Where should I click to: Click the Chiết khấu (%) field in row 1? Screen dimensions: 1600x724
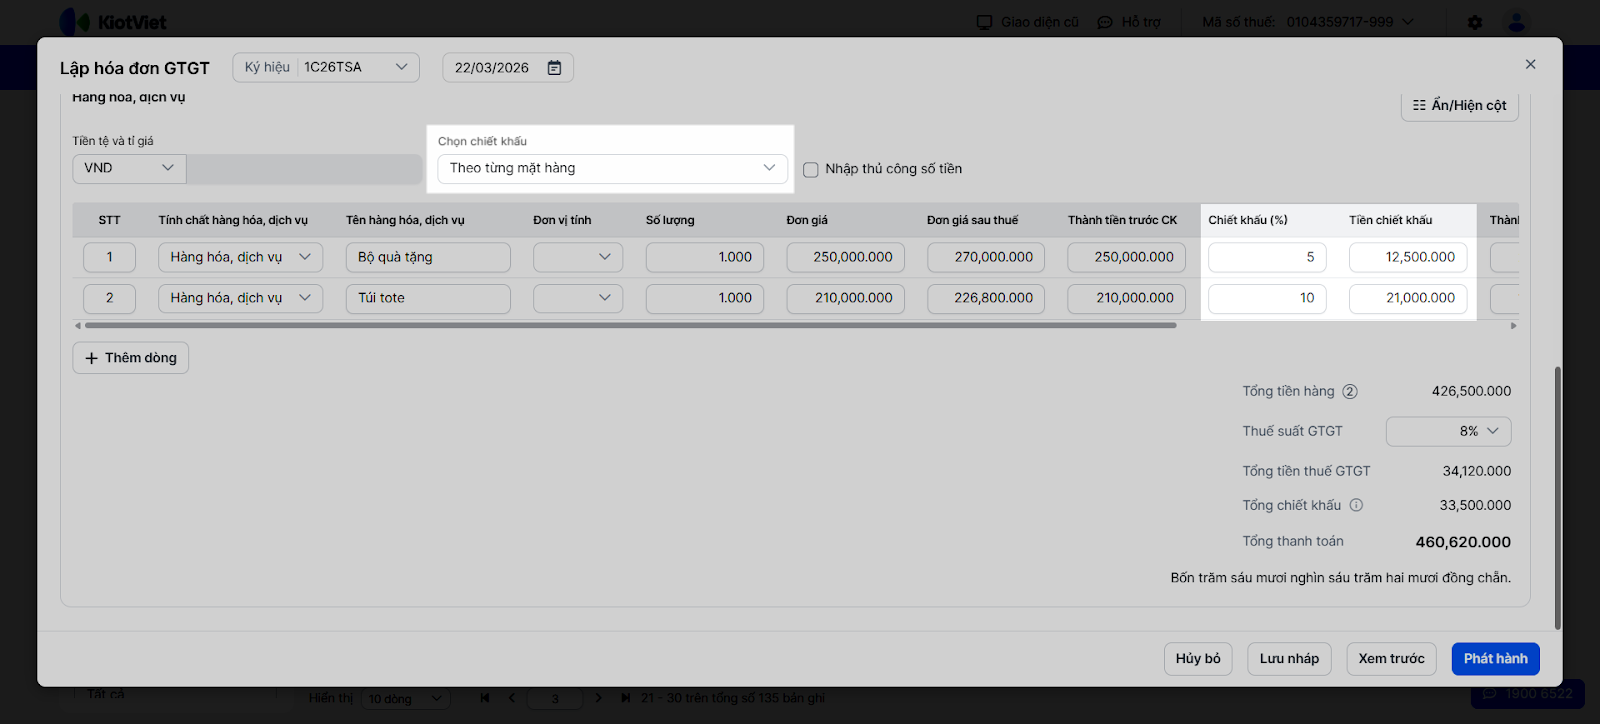[x=1267, y=257]
